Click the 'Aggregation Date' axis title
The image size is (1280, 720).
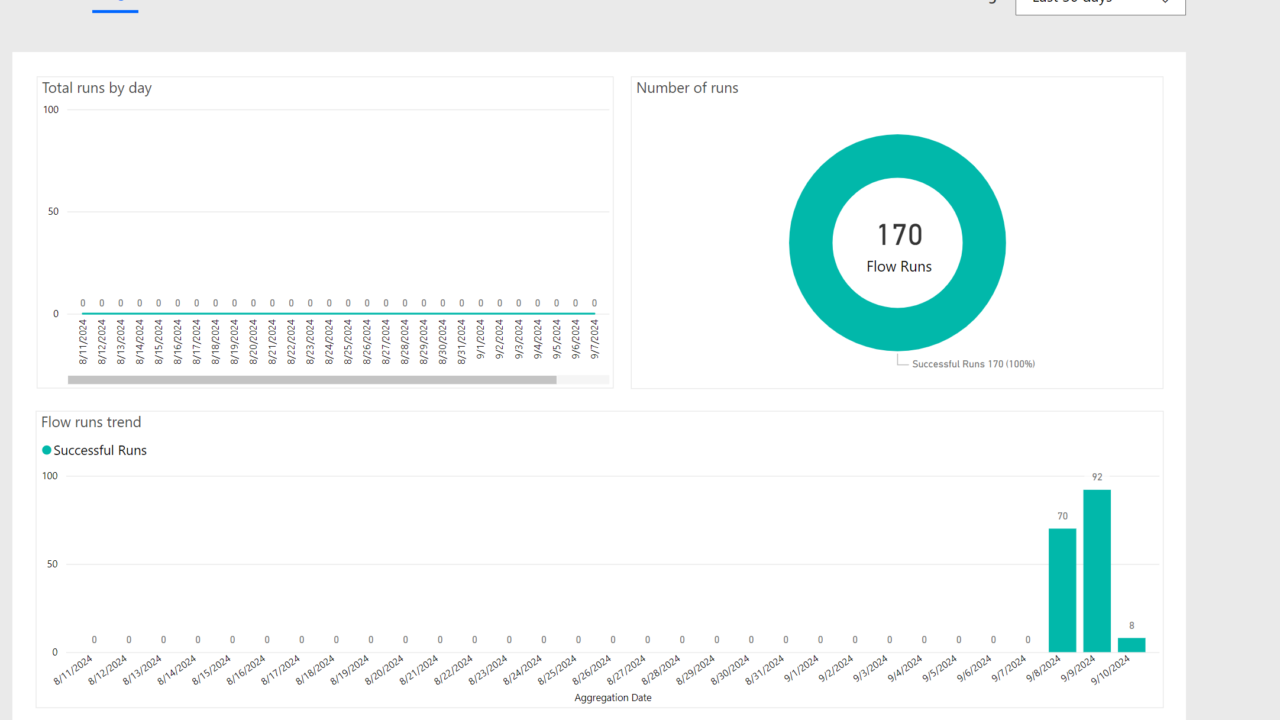click(x=613, y=698)
